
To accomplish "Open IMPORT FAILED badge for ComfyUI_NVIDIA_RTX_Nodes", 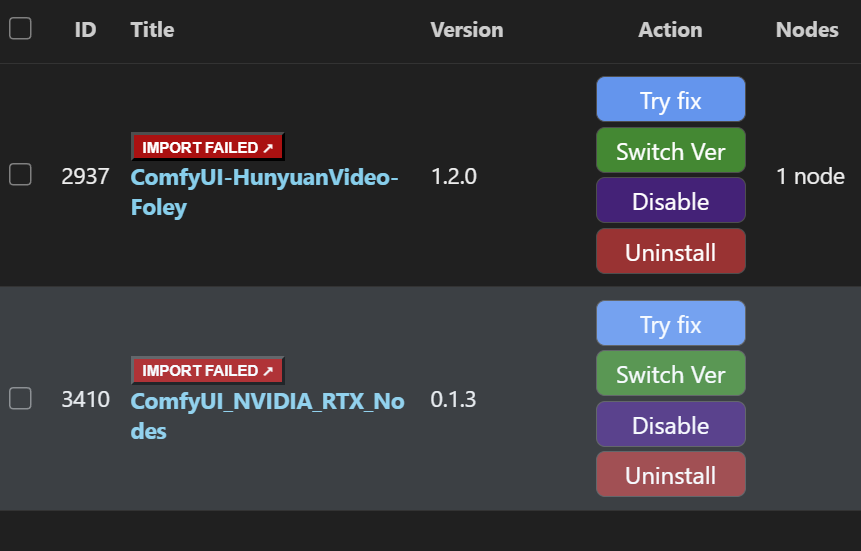I will (x=208, y=370).
